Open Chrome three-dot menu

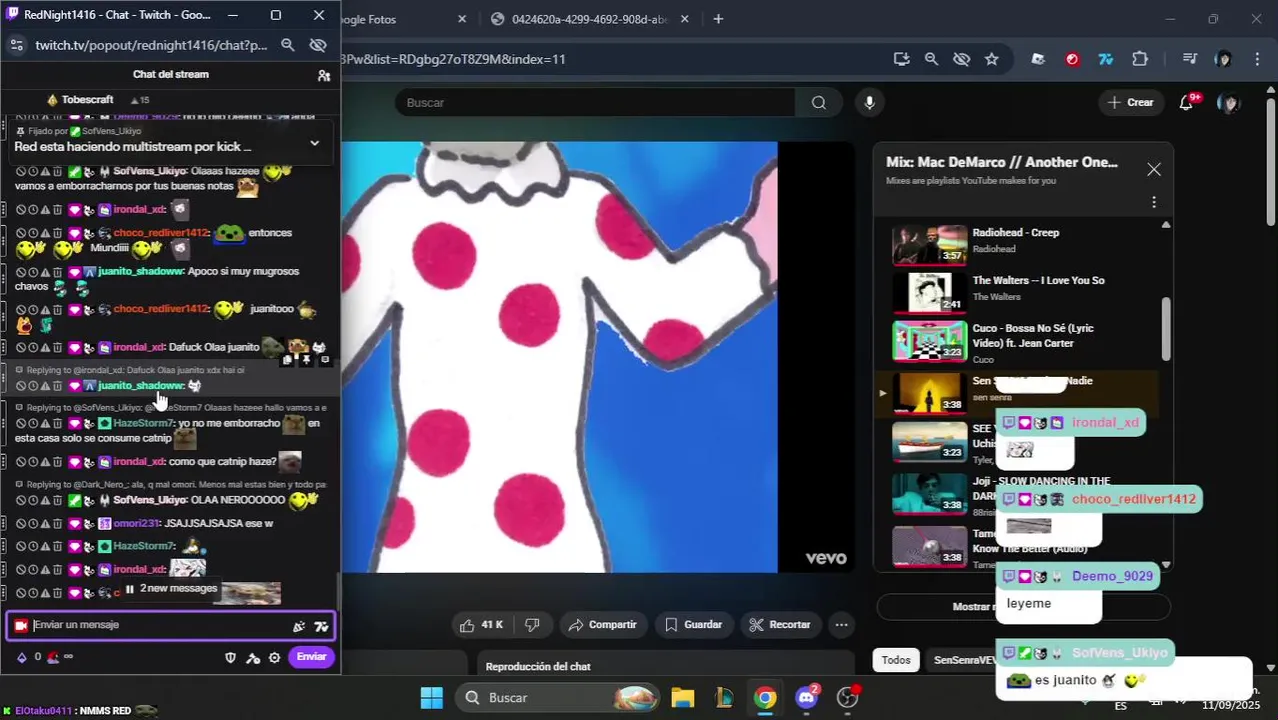click(1257, 59)
